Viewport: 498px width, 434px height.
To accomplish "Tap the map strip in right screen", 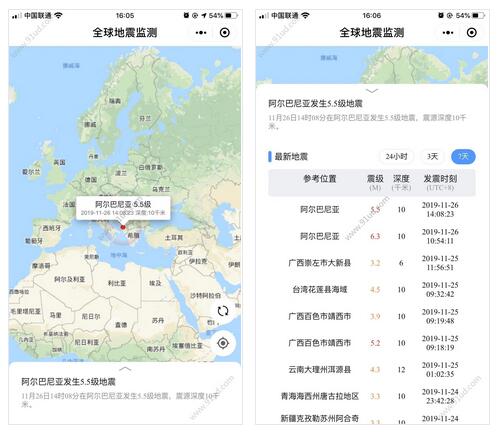I will [x=372, y=65].
